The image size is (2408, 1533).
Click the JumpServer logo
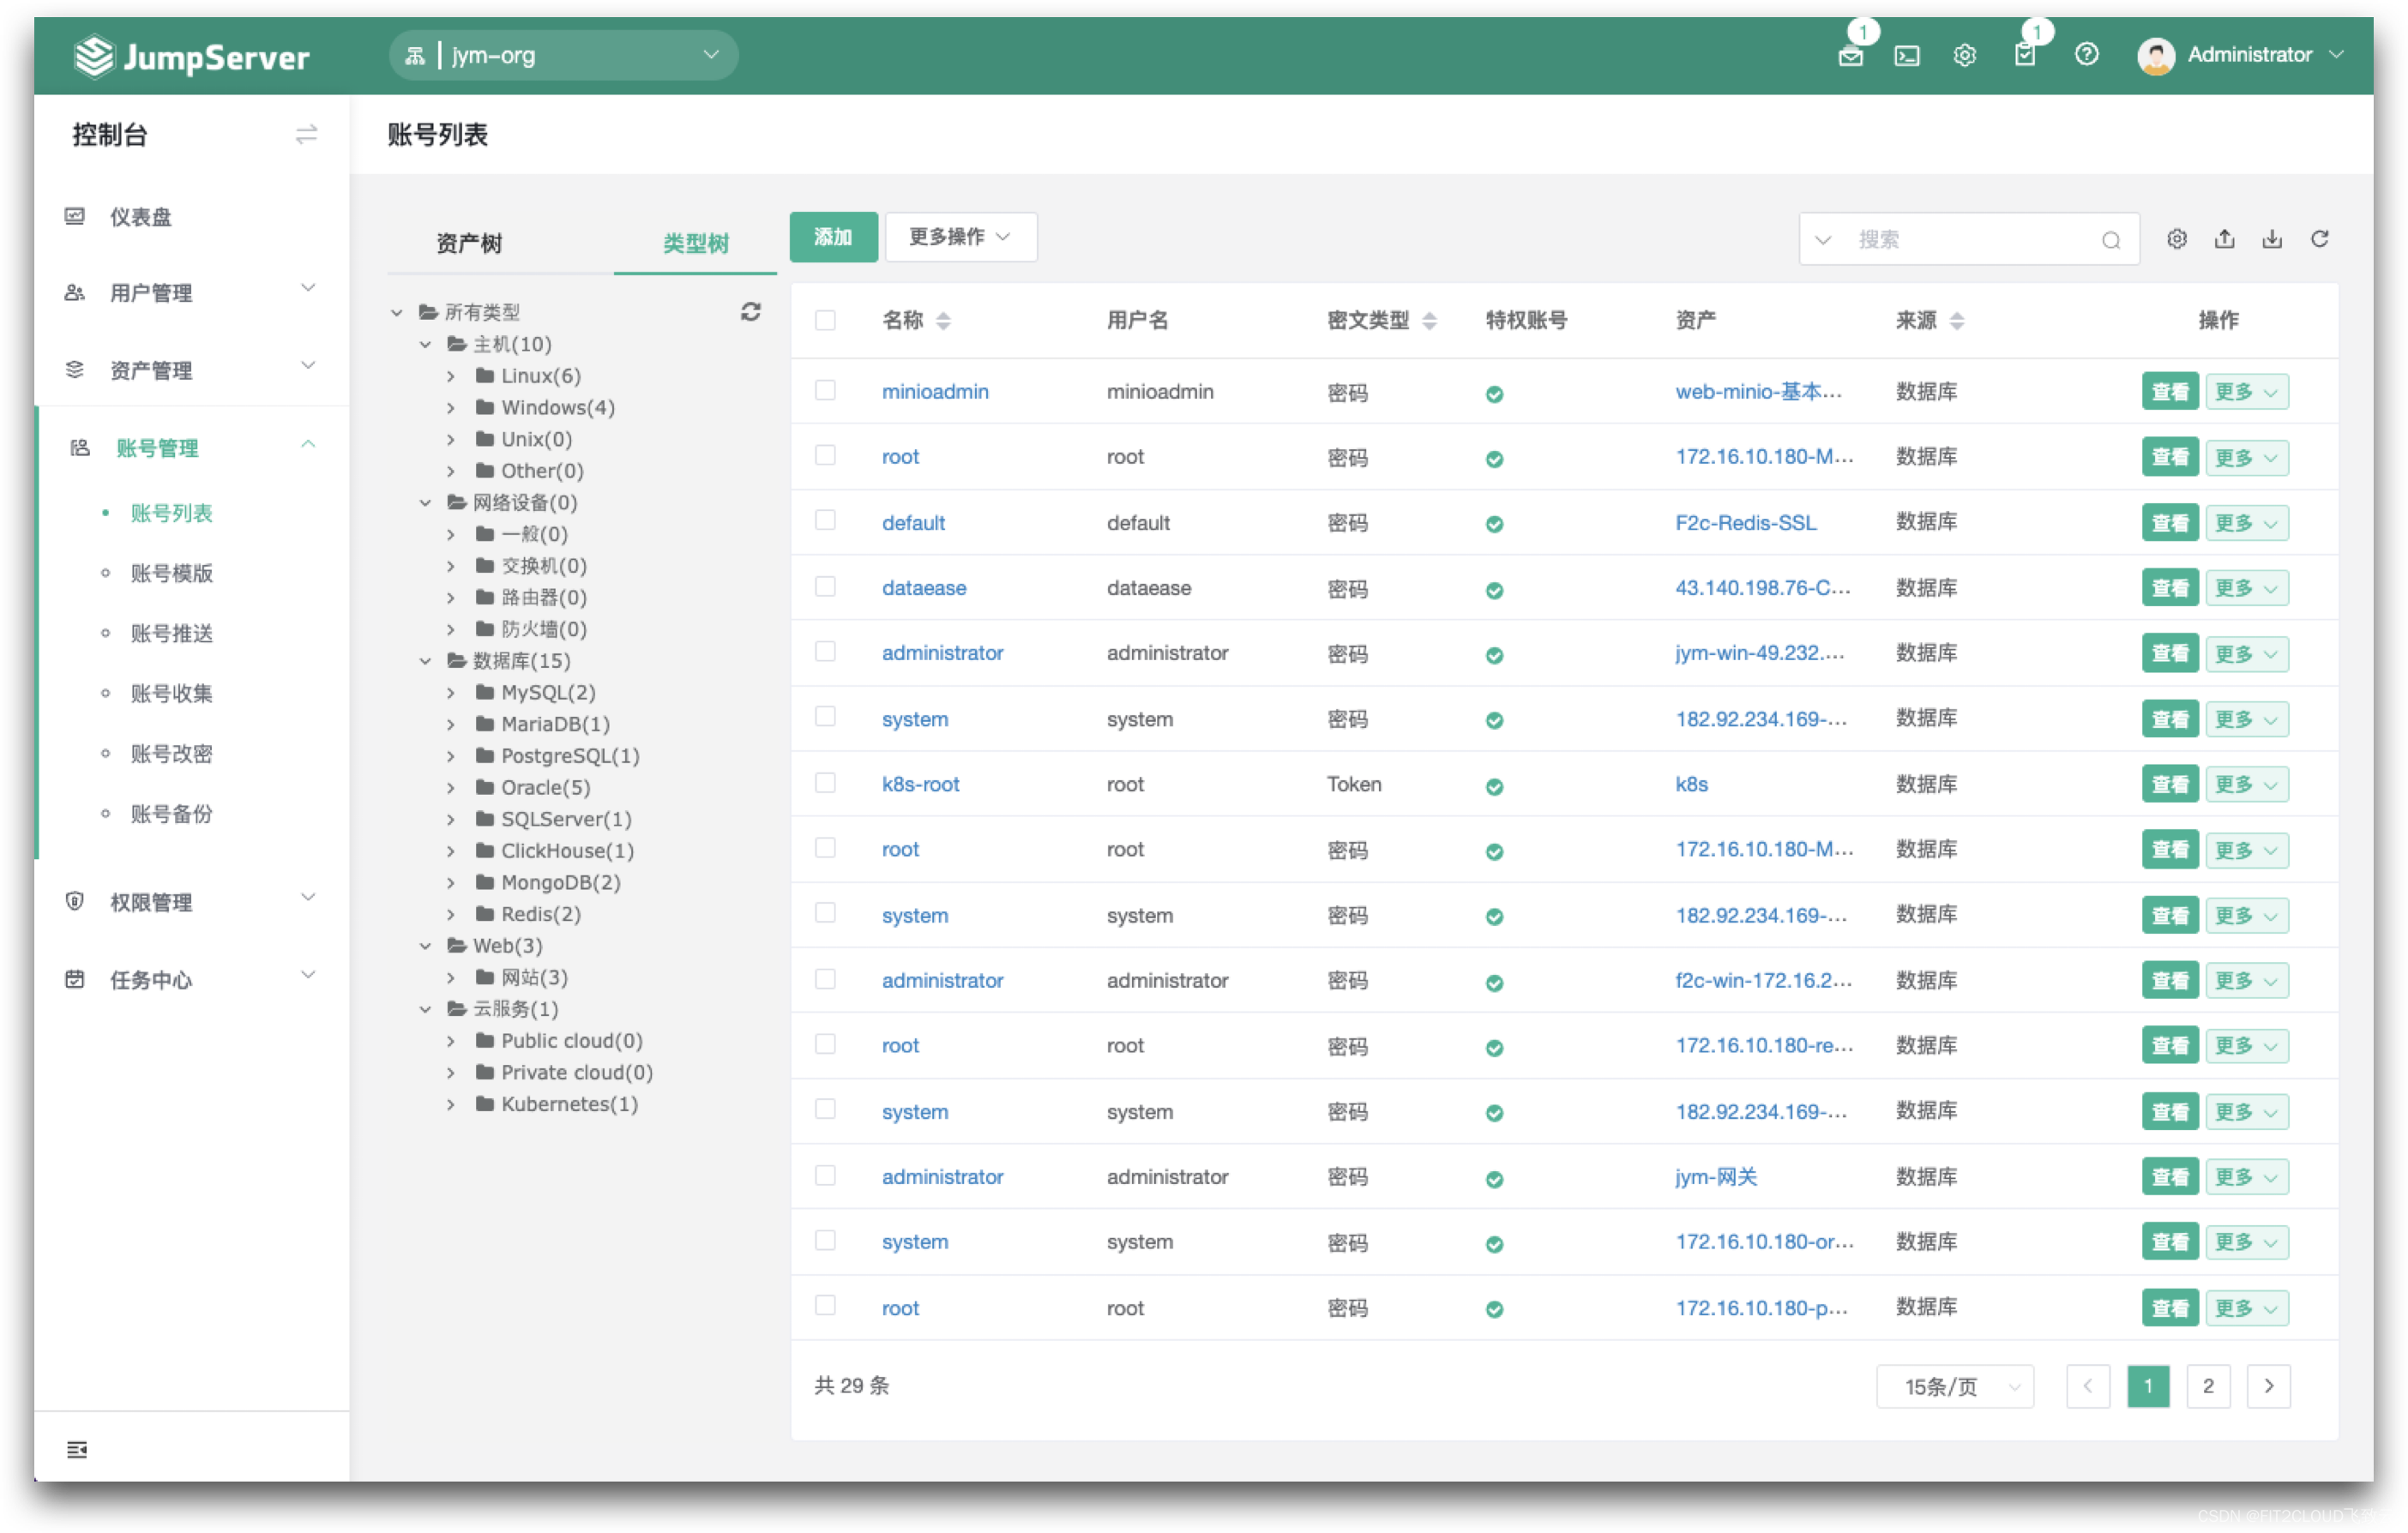click(x=192, y=56)
